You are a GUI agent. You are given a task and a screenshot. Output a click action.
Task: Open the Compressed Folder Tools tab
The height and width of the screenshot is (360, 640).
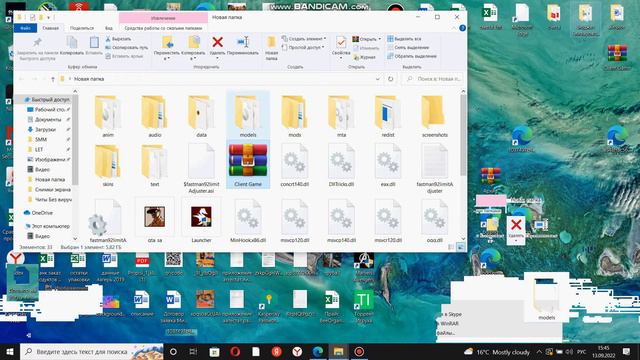pos(163,28)
